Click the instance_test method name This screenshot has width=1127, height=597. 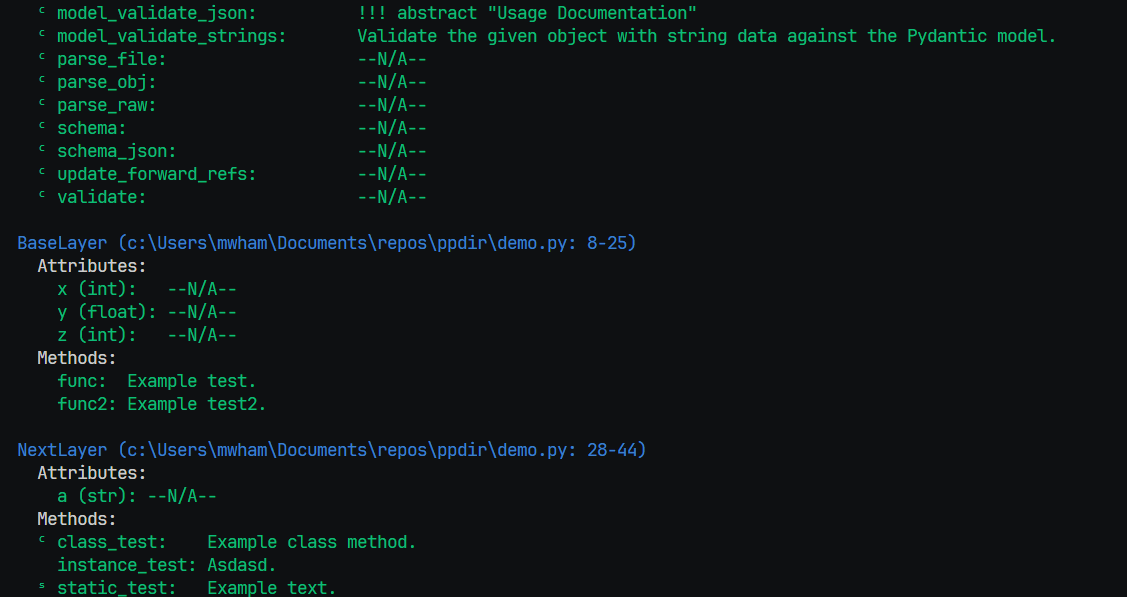click(x=121, y=565)
